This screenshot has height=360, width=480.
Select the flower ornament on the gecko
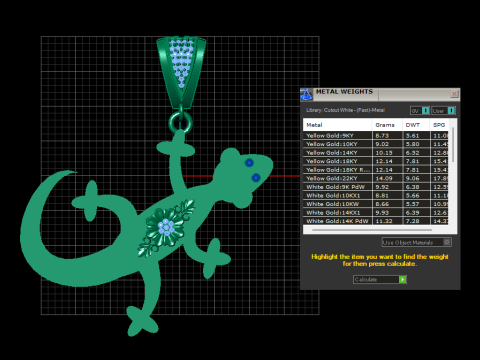(x=166, y=228)
